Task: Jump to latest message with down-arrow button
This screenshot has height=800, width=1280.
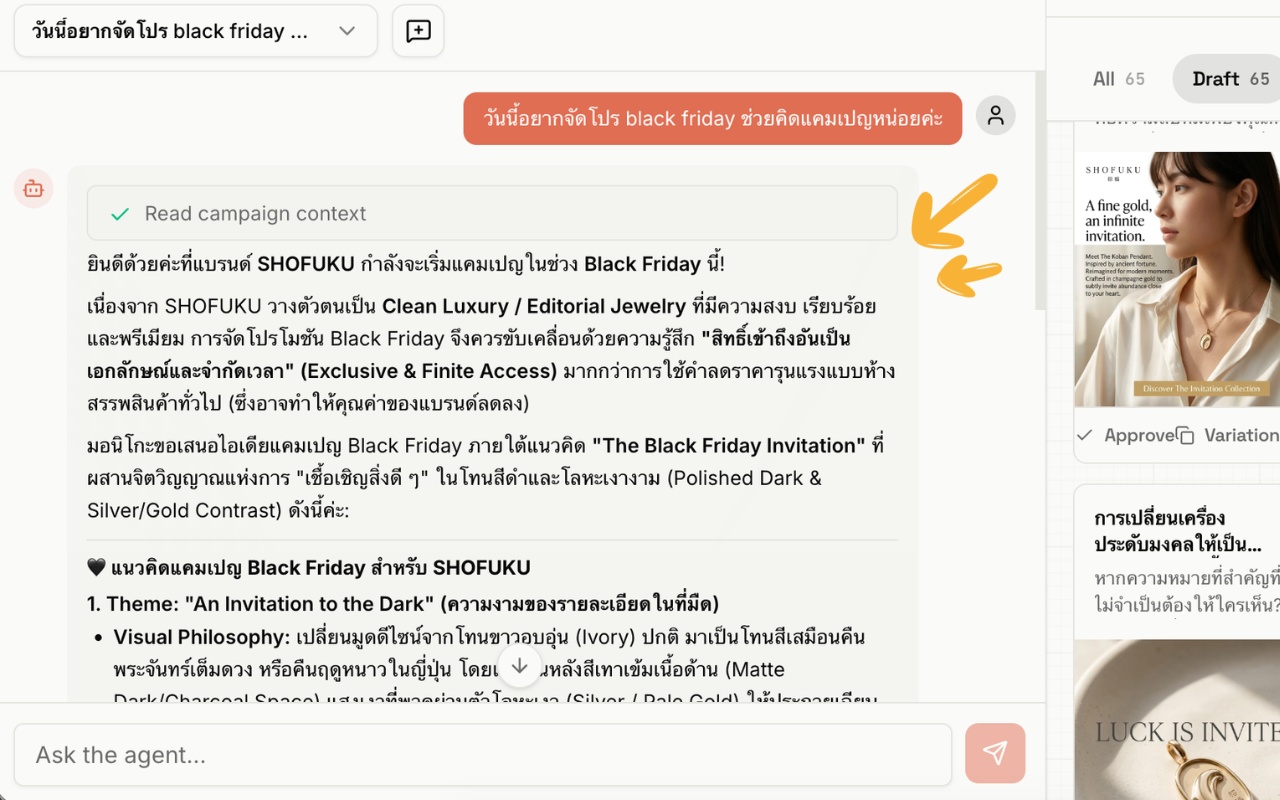Action: point(519,665)
